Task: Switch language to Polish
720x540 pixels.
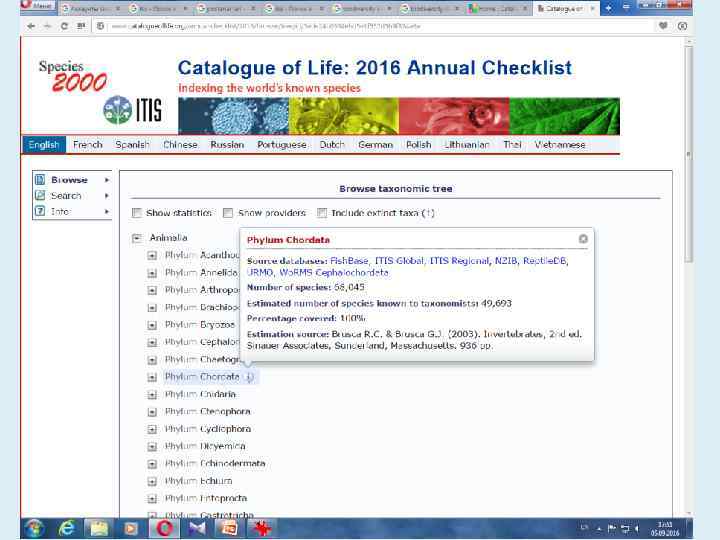Action: 418,145
